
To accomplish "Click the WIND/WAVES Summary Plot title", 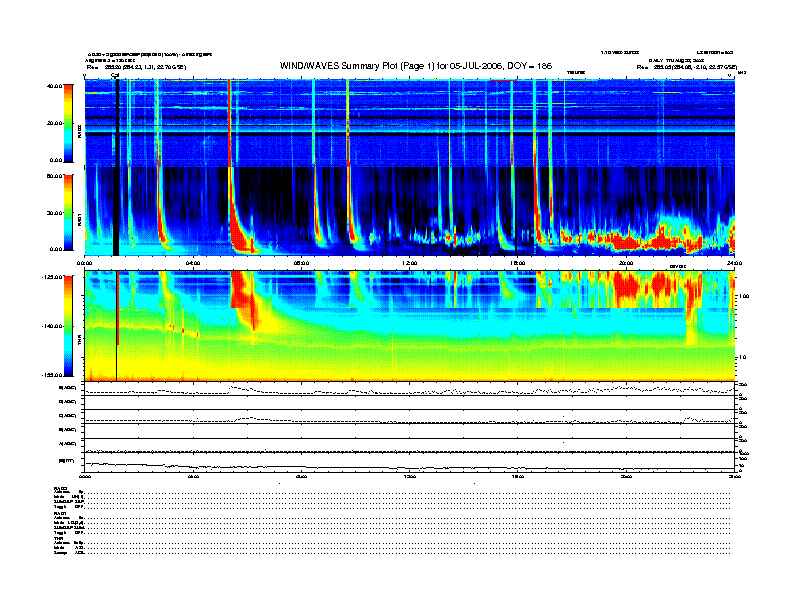I will (x=416, y=66).
